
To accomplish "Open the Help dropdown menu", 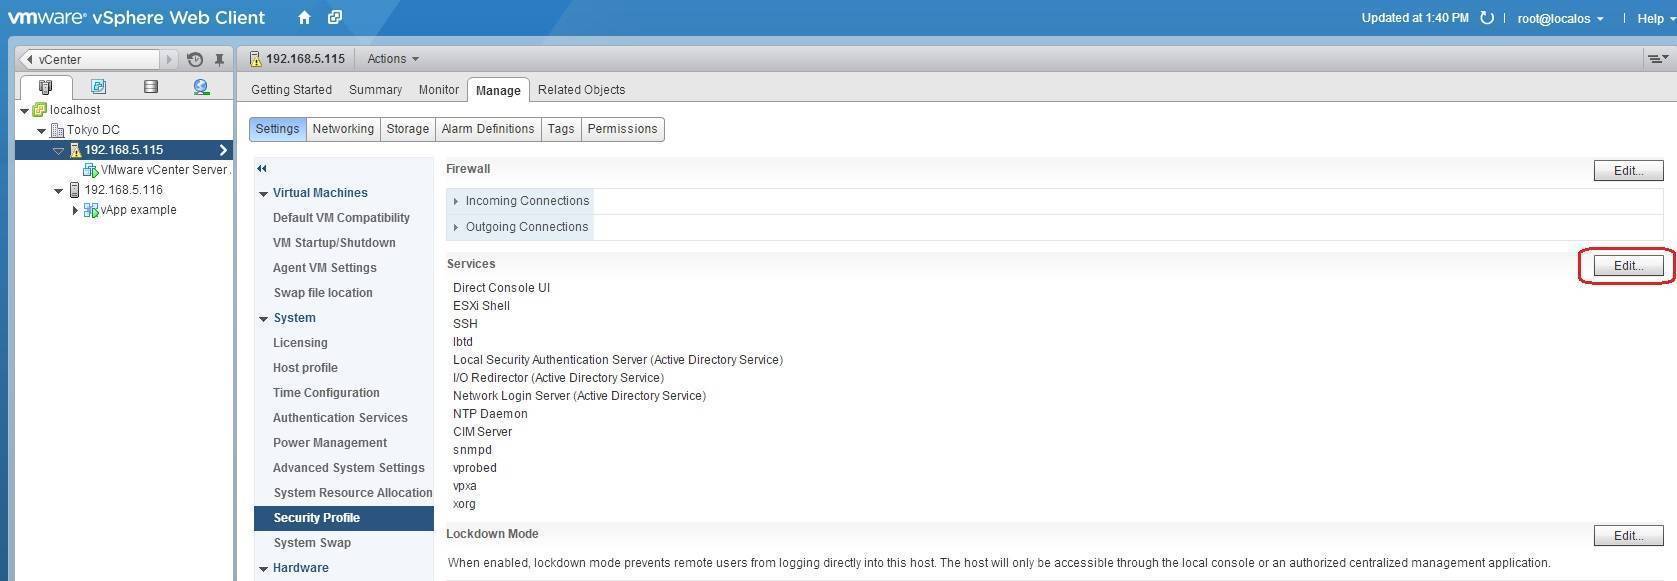I will tap(1655, 18).
